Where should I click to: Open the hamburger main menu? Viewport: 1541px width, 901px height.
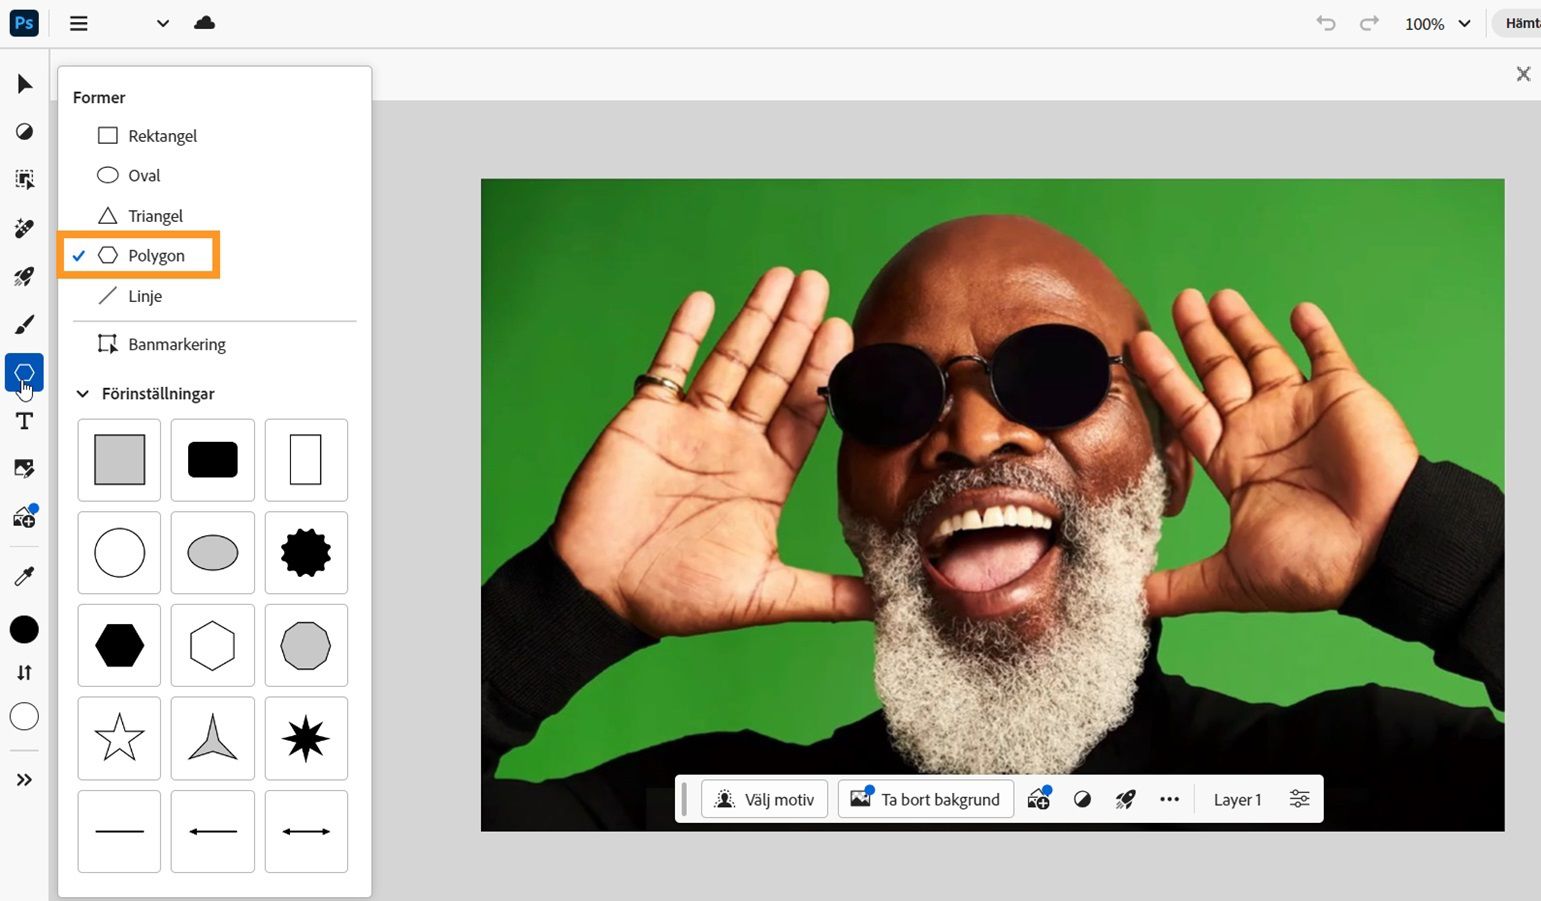click(x=77, y=23)
